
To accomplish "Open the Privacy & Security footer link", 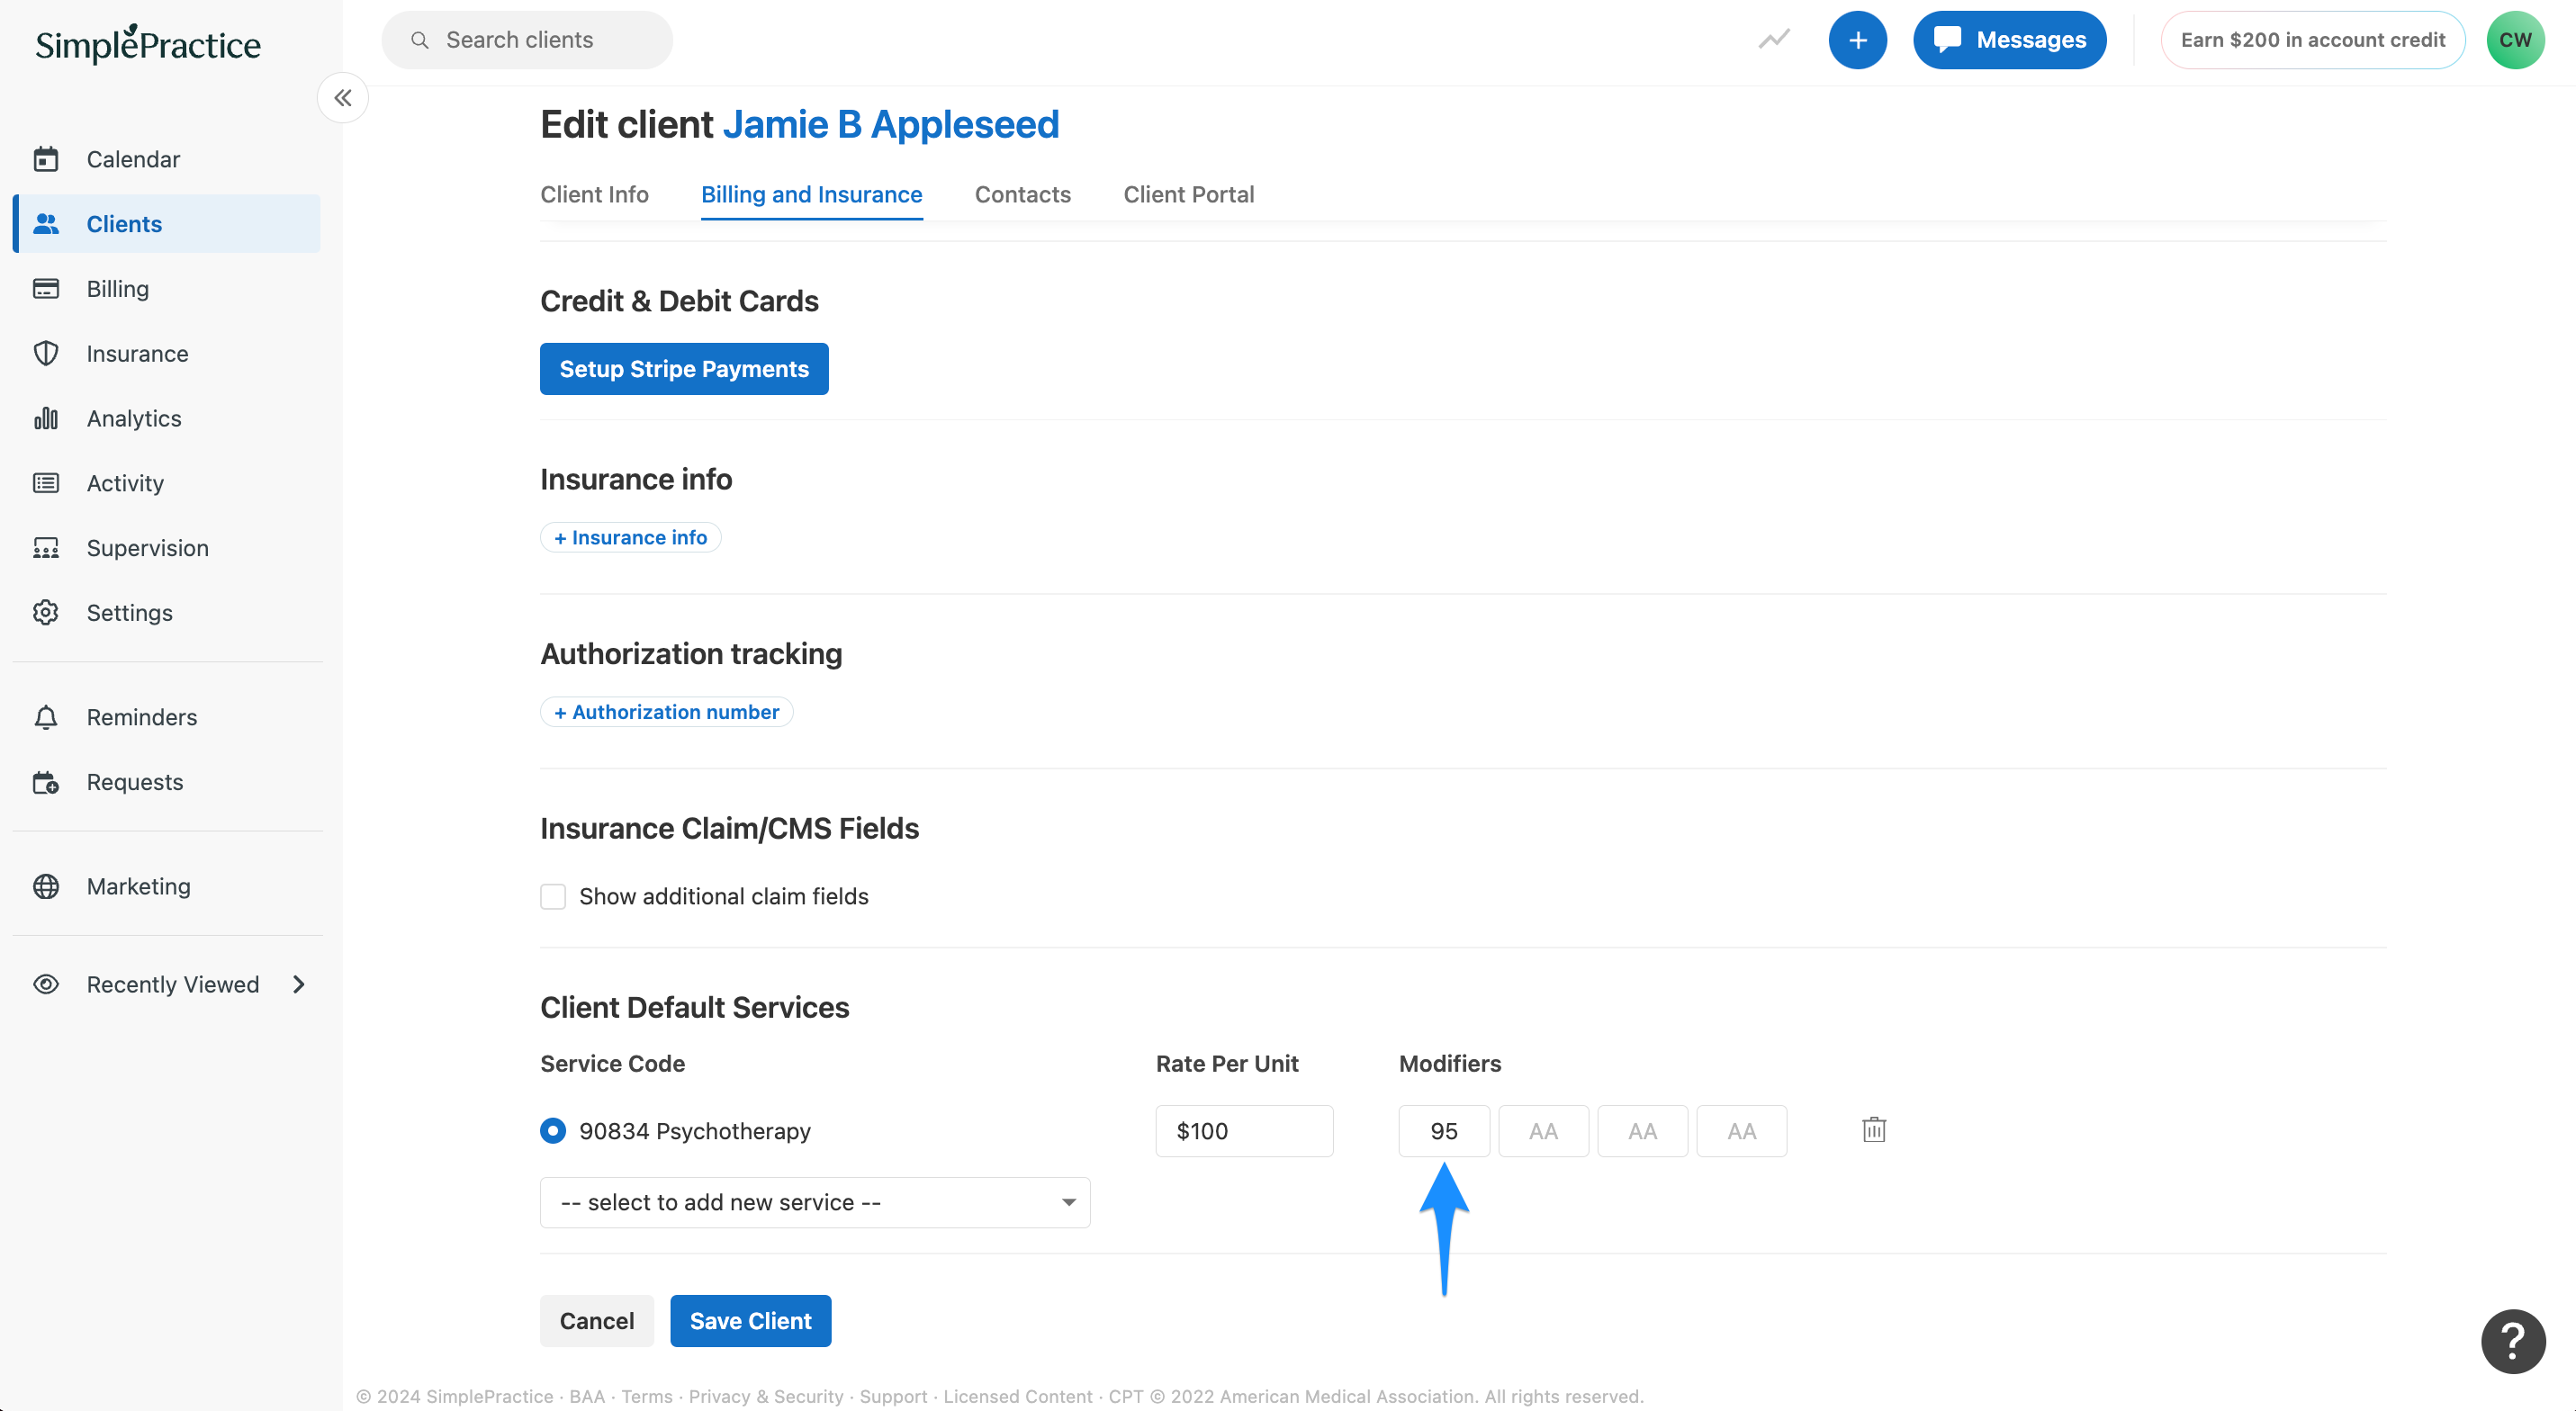I will [x=766, y=1396].
